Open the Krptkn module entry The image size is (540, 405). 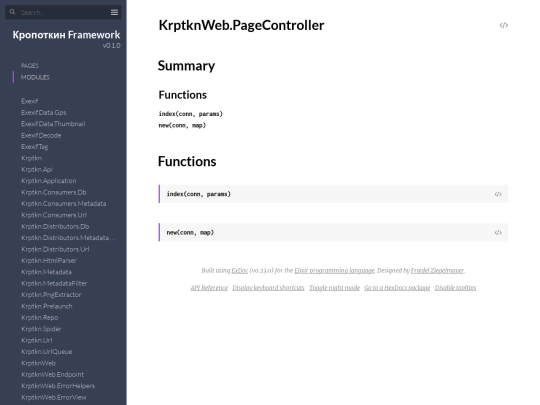[31, 158]
